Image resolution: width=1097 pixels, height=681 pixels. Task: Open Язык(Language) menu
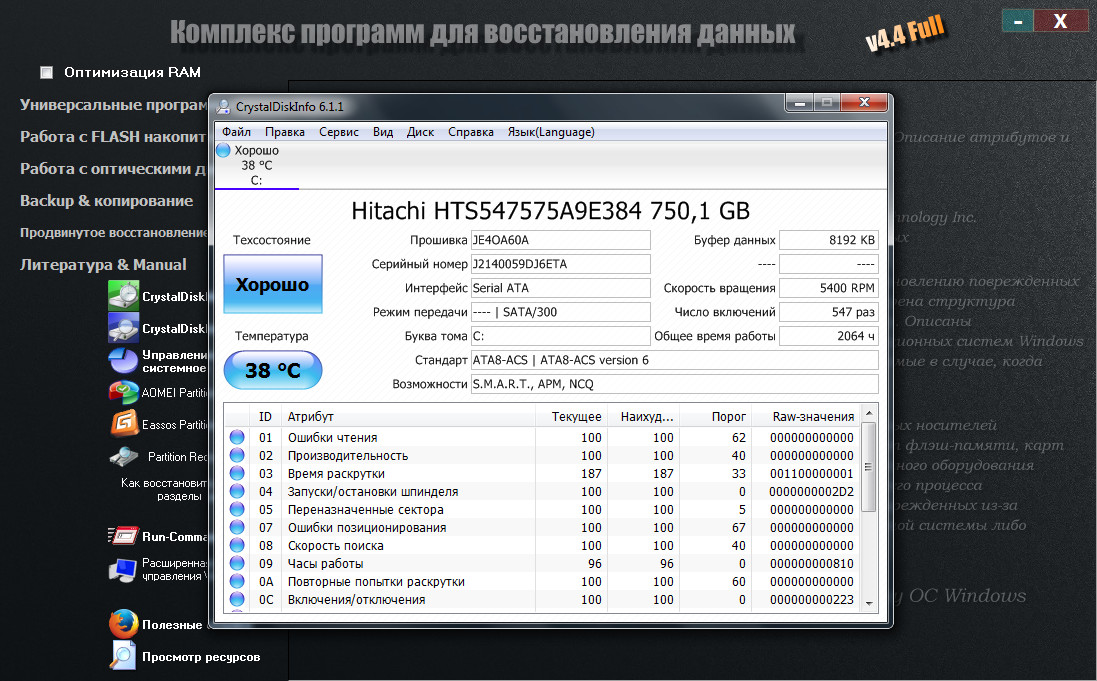tap(551, 132)
